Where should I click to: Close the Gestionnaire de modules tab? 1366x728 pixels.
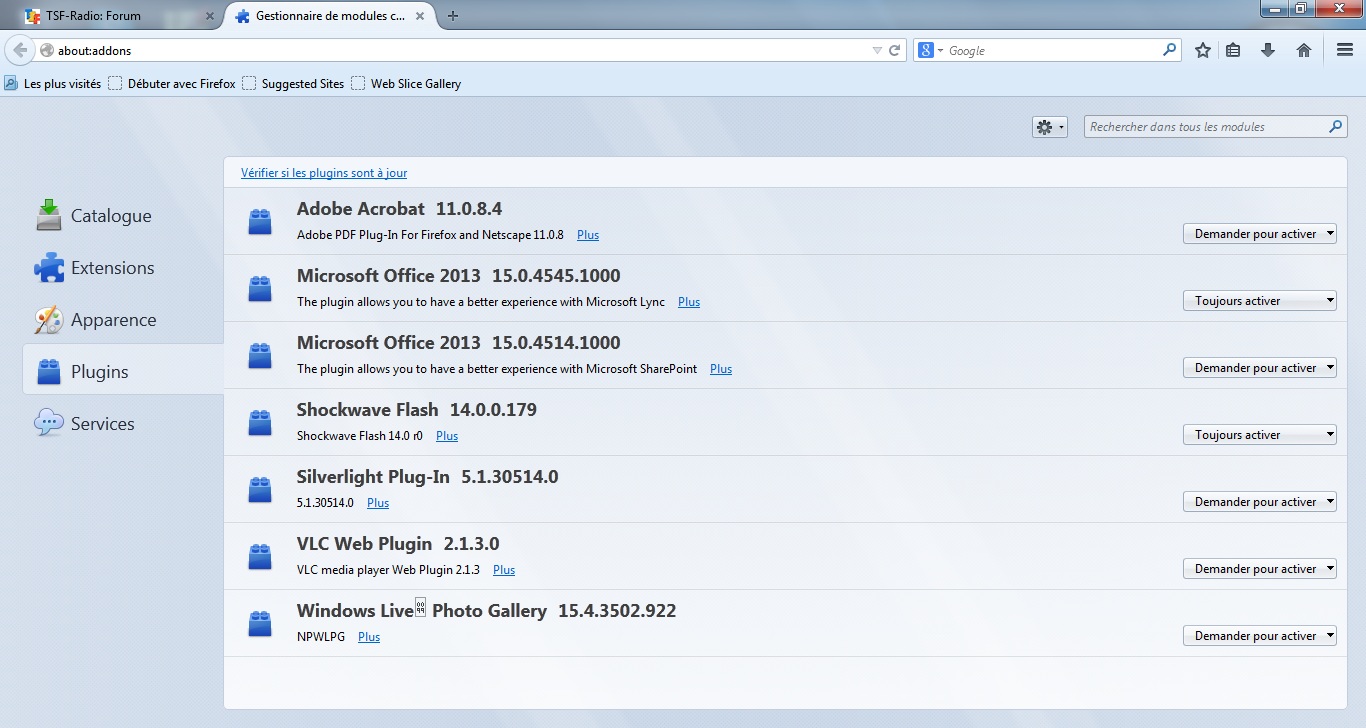[x=422, y=16]
